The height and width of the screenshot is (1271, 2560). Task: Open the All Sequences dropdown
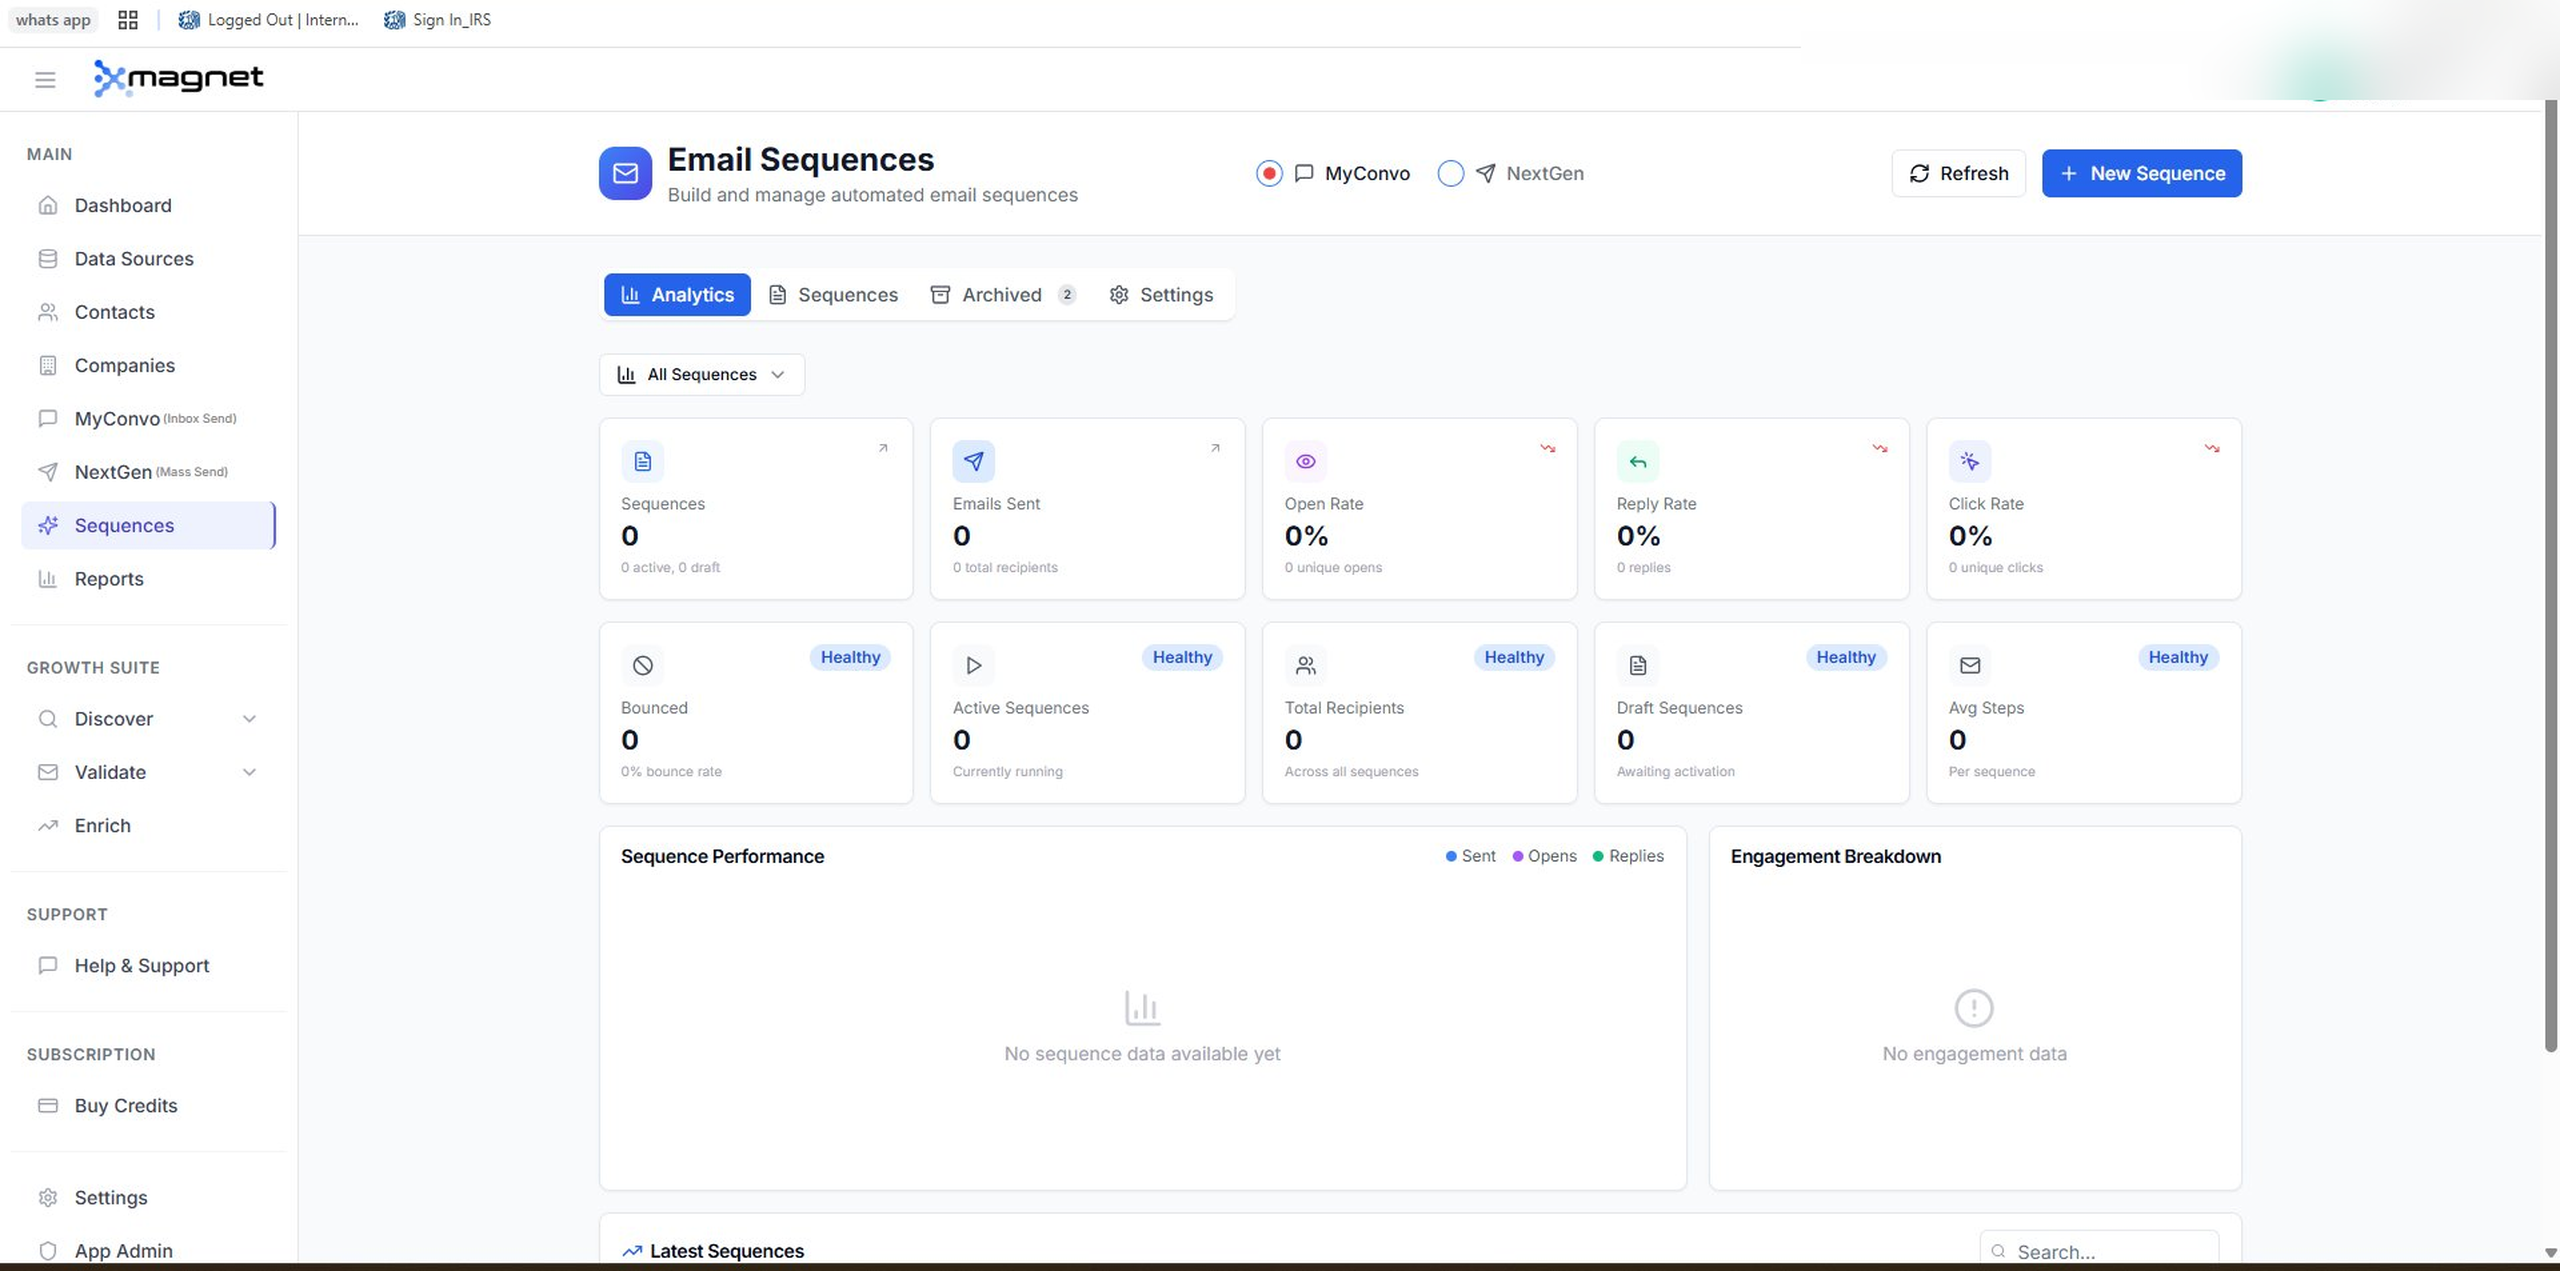(x=701, y=374)
